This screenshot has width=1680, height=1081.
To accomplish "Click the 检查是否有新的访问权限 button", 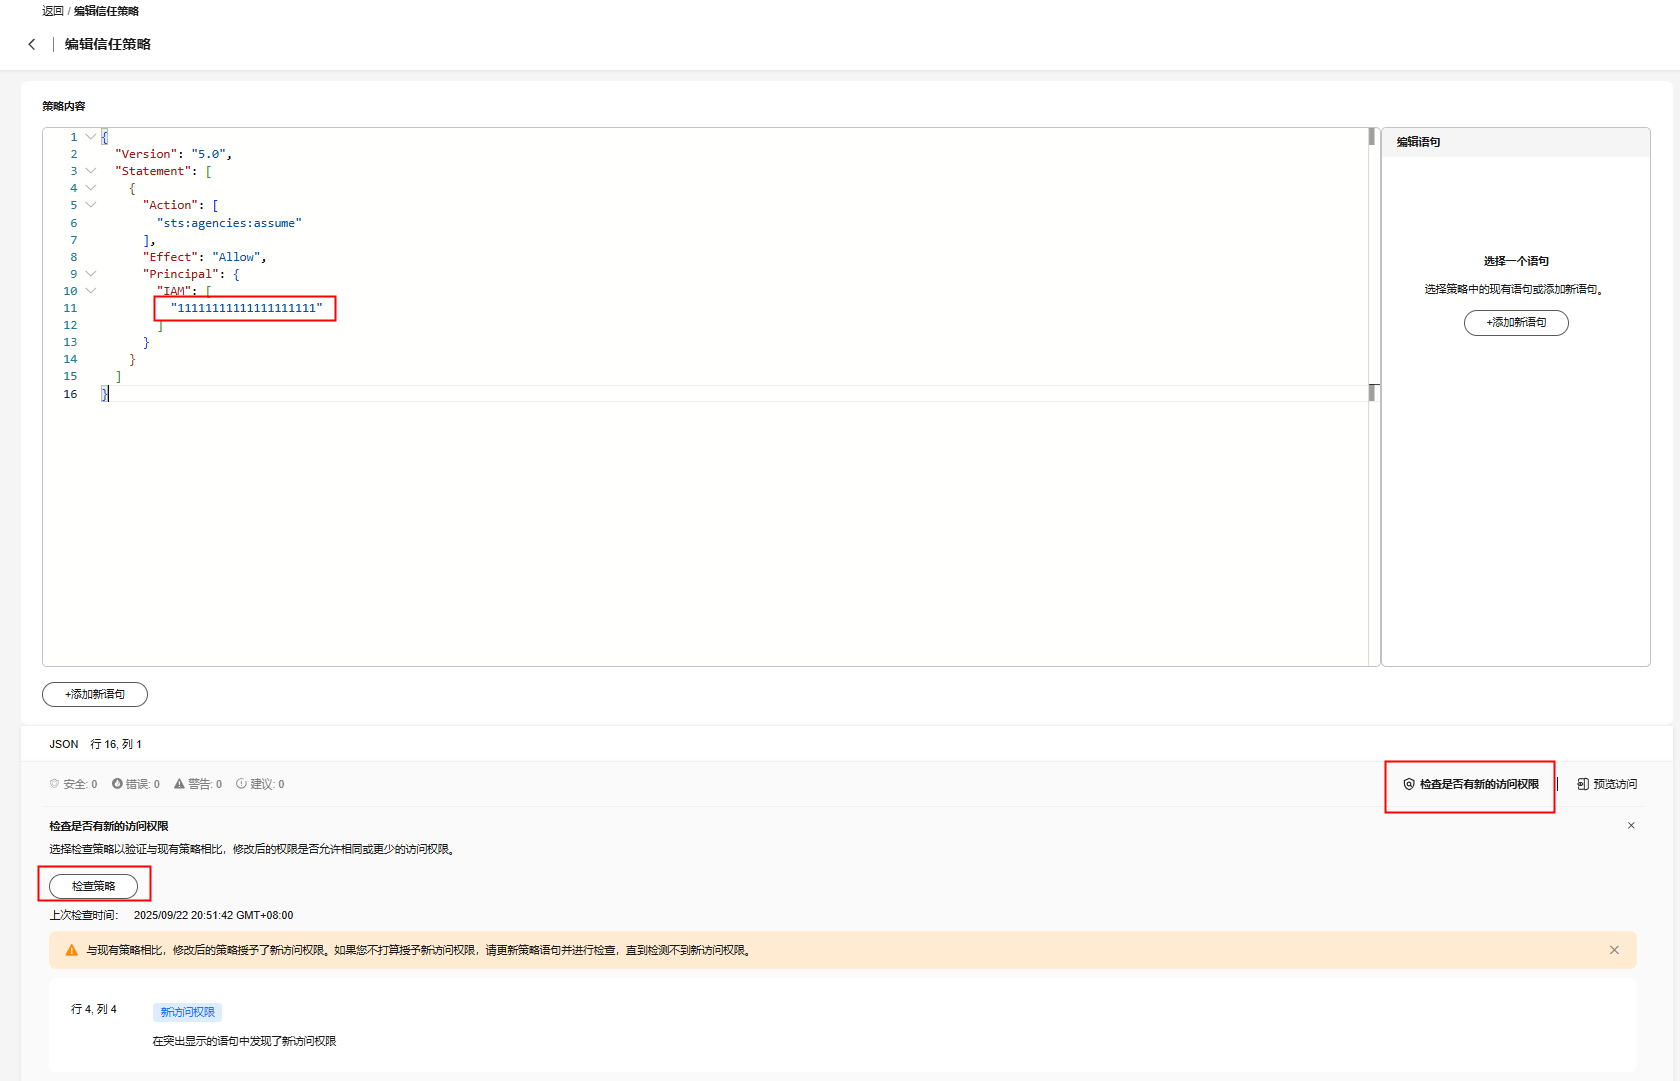I will [1471, 785].
